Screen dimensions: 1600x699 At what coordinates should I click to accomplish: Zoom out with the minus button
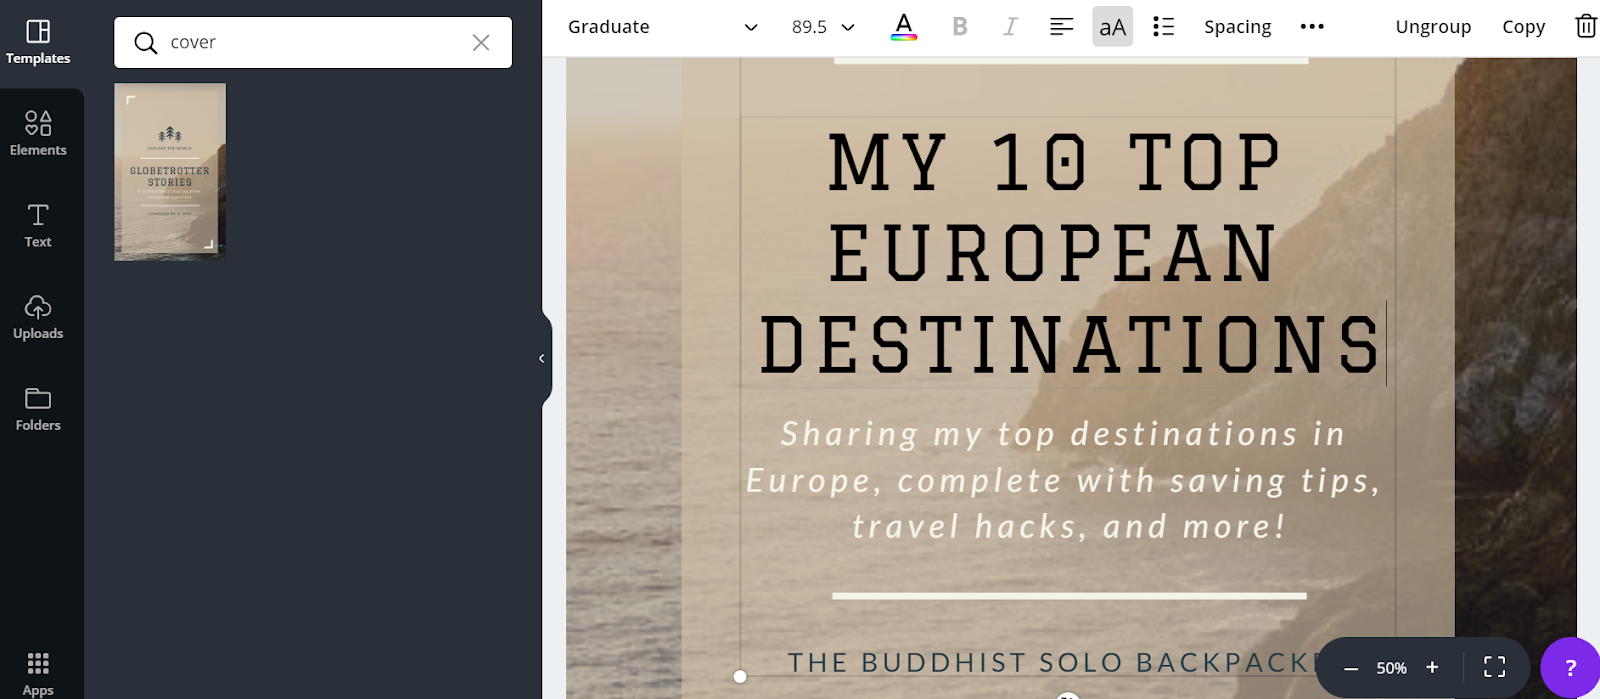click(x=1351, y=668)
